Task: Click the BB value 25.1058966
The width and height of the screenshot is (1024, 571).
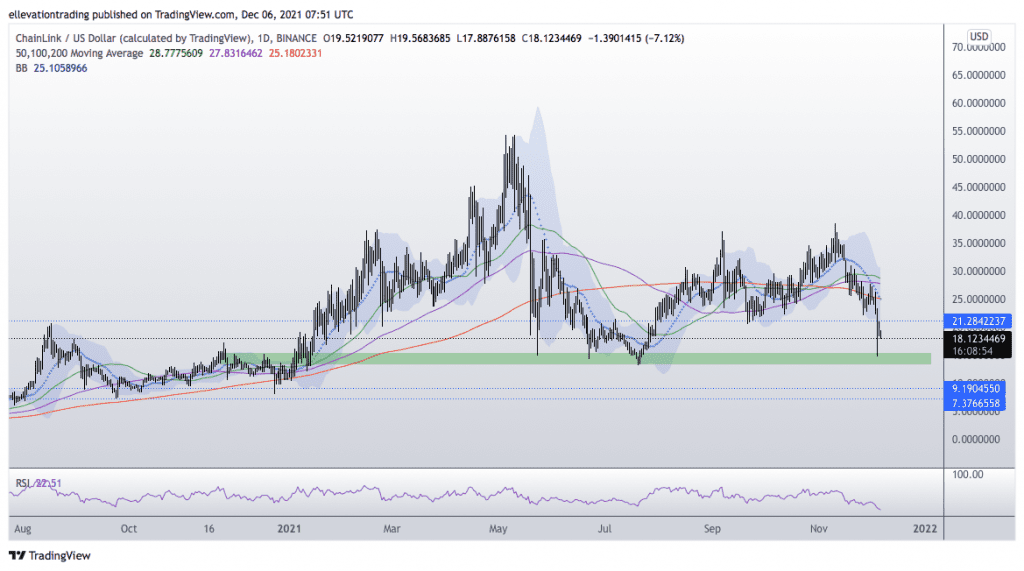Action: pos(60,68)
